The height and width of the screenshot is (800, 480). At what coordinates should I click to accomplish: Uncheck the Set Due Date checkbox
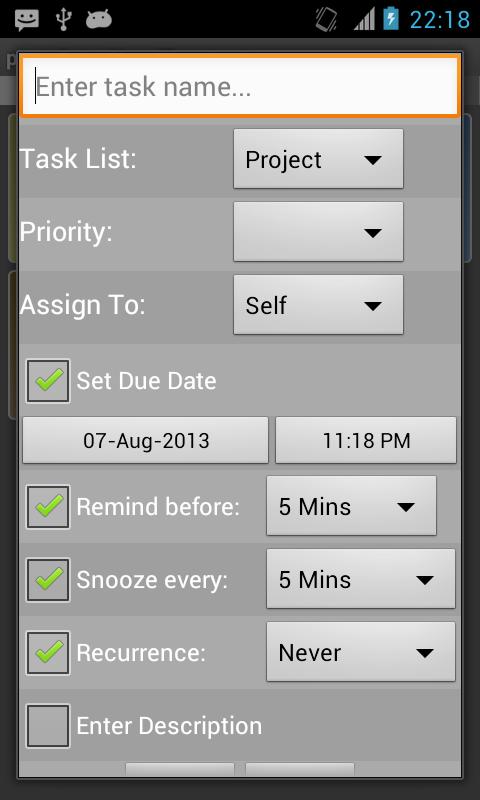48,381
